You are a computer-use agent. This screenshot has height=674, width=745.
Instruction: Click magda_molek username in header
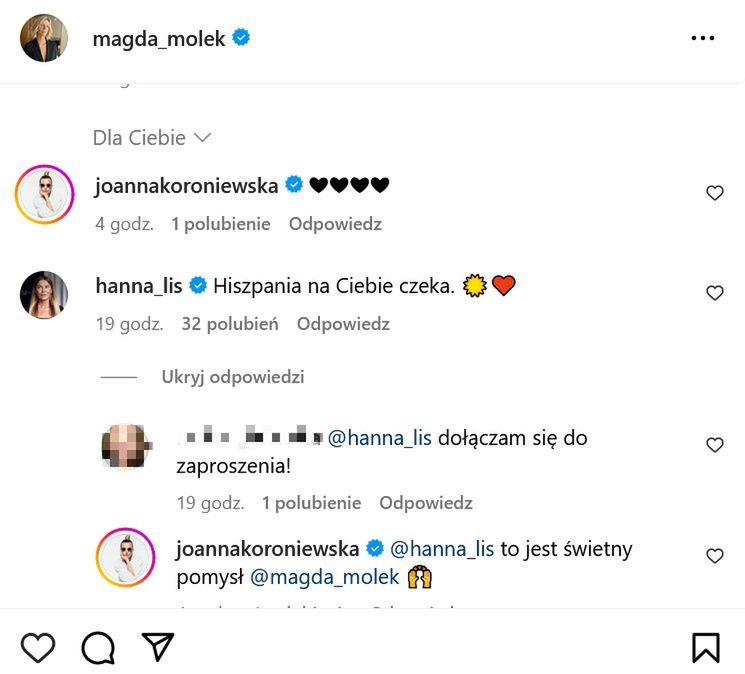tap(160, 38)
